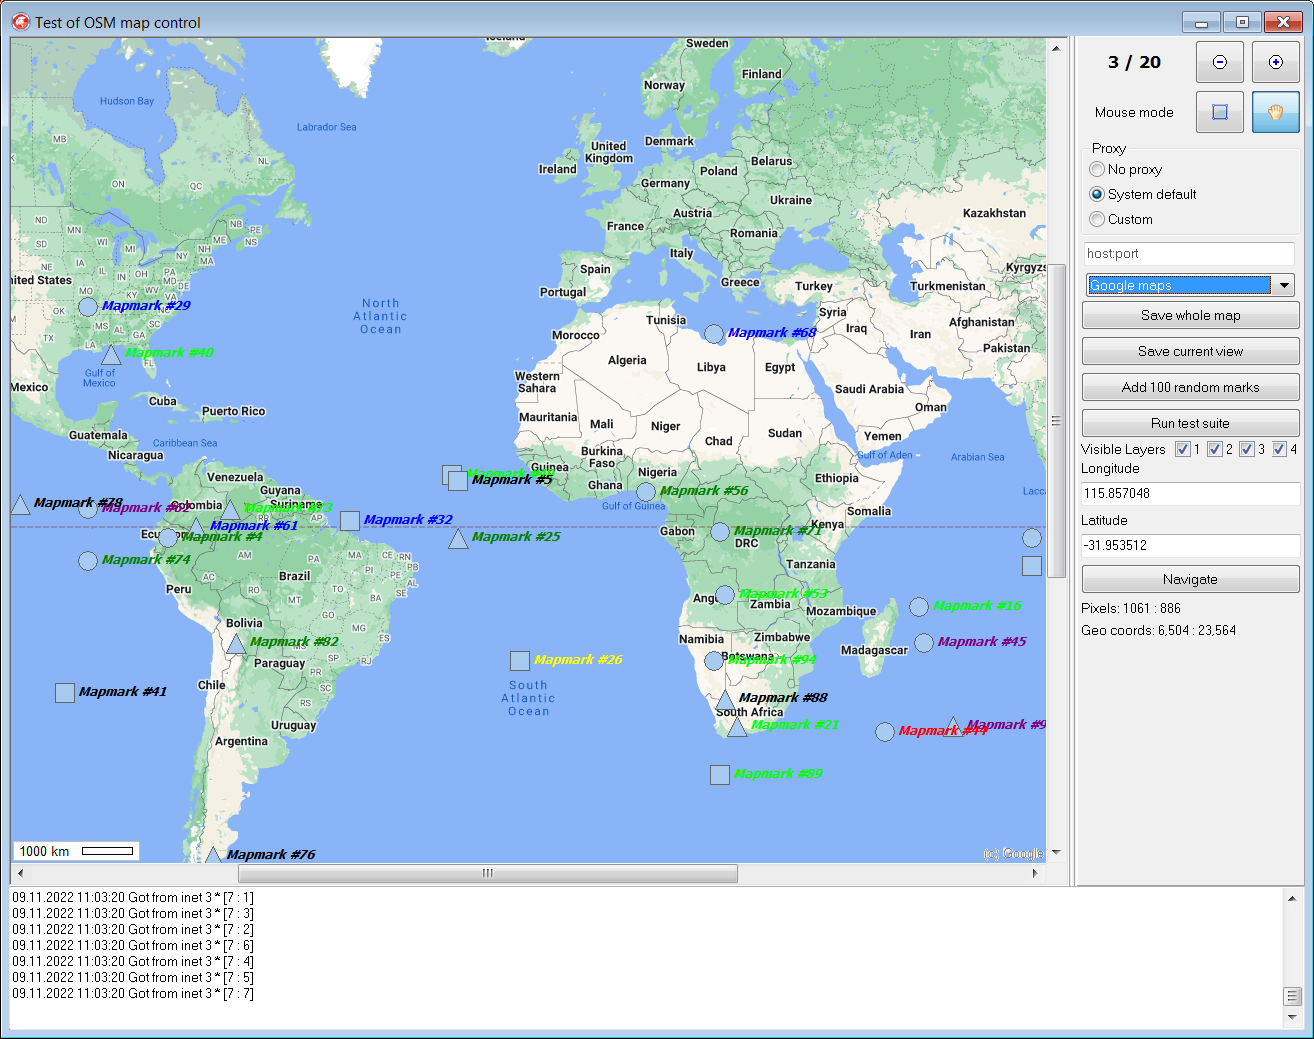Viewport: 1314px width, 1039px height.
Task: Click the Mapmark #45 circle marker
Action: pyautogui.click(x=924, y=643)
